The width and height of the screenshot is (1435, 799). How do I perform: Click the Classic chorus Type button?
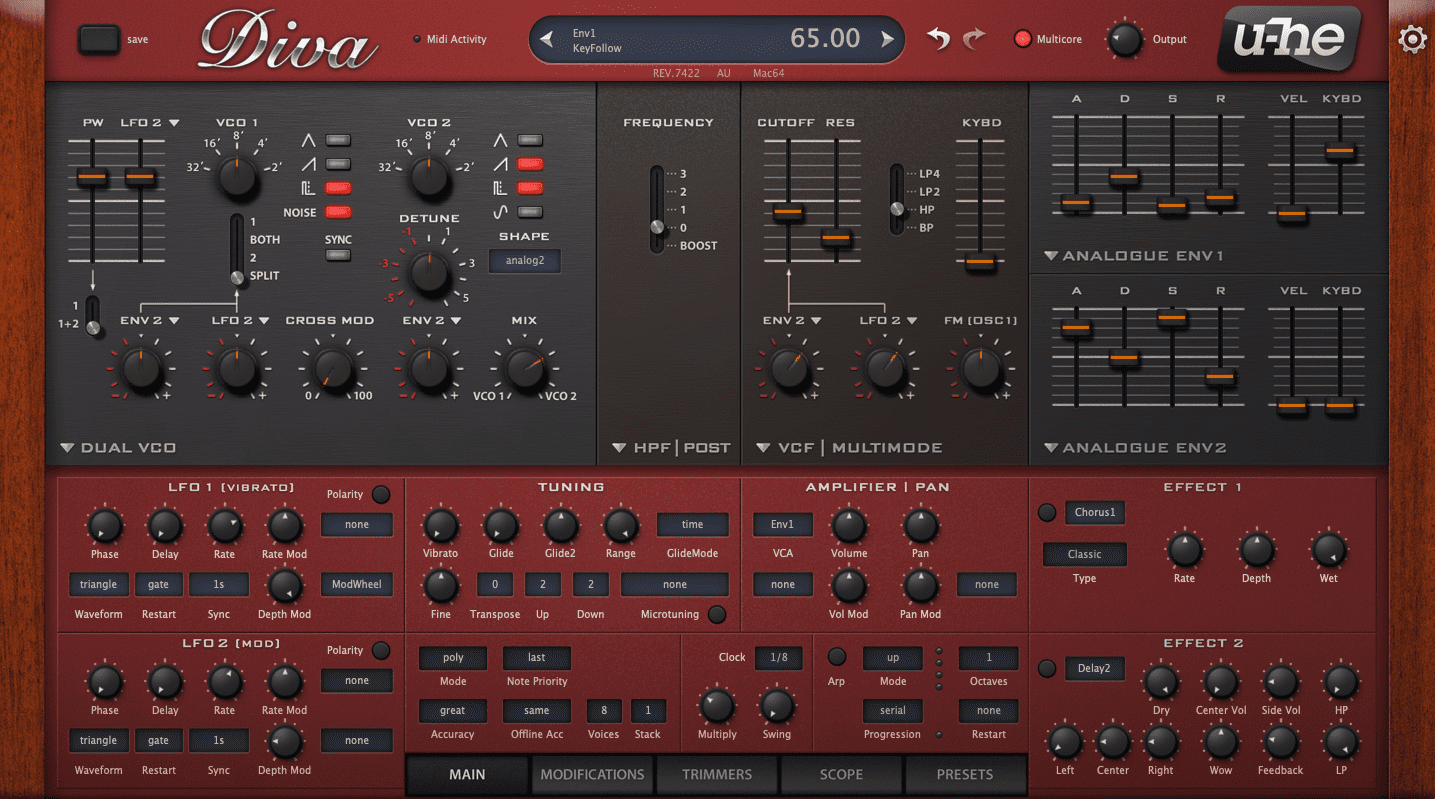[1085, 554]
